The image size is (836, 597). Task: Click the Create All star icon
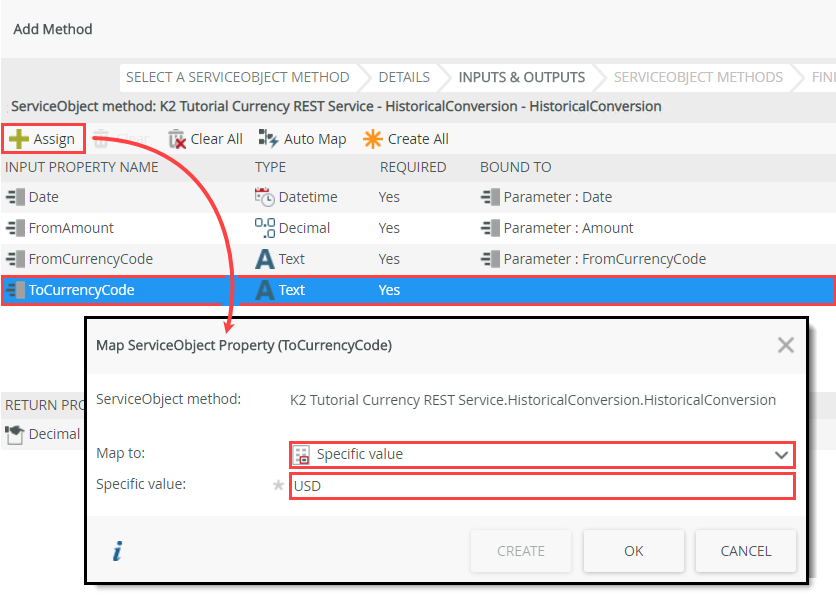pos(372,139)
